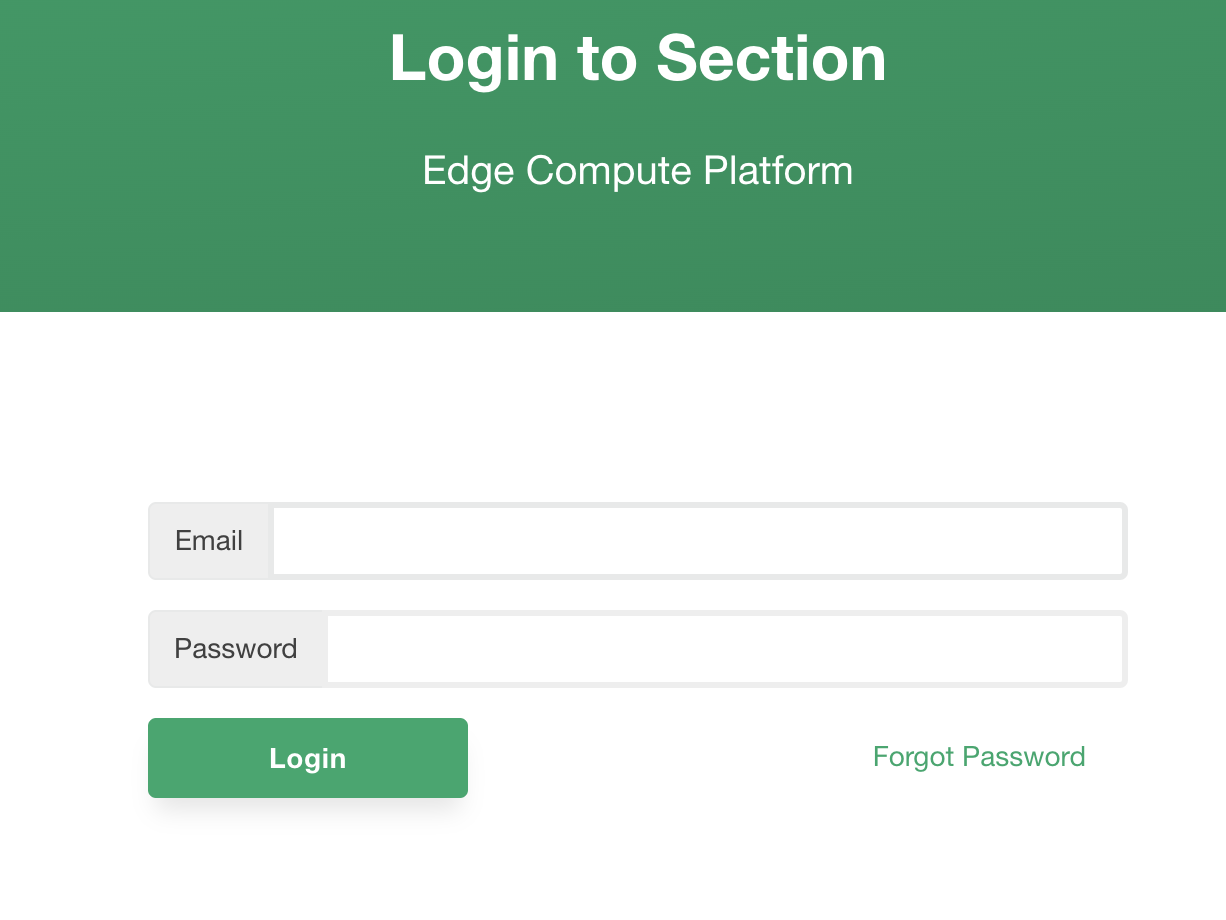Select the word "Edge" in the subtitle
The height and width of the screenshot is (920, 1226).
[x=469, y=171]
